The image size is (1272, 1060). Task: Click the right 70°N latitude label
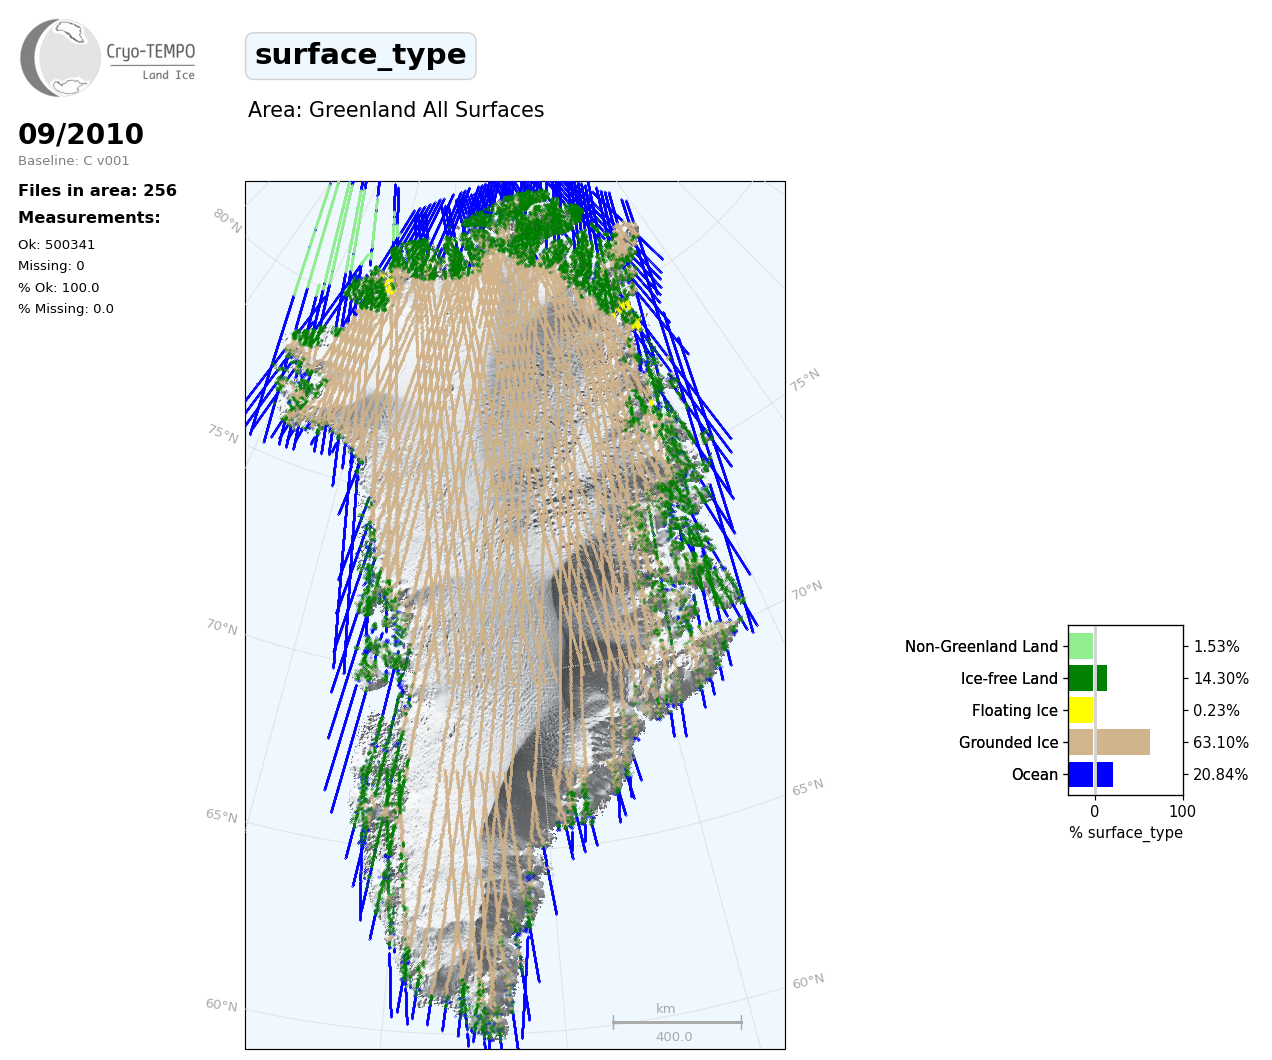(807, 590)
